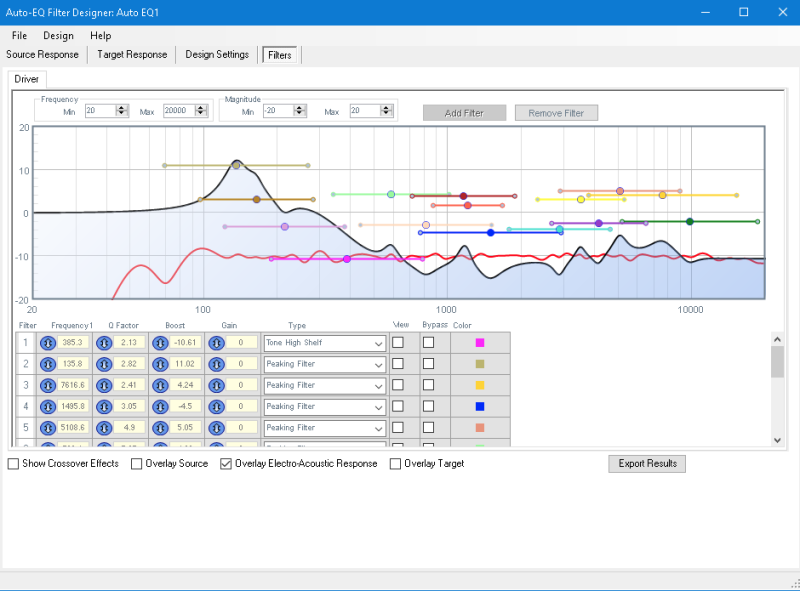The image size is (800, 591).
Task: Open the Help menu
Action: click(101, 36)
